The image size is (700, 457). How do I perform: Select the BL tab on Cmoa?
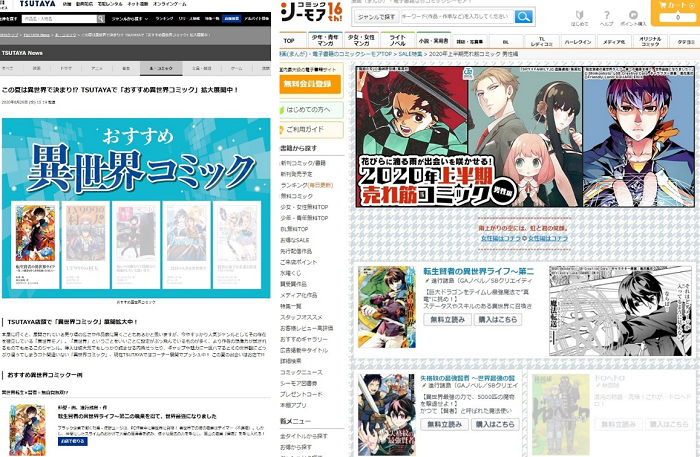pyautogui.click(x=505, y=41)
